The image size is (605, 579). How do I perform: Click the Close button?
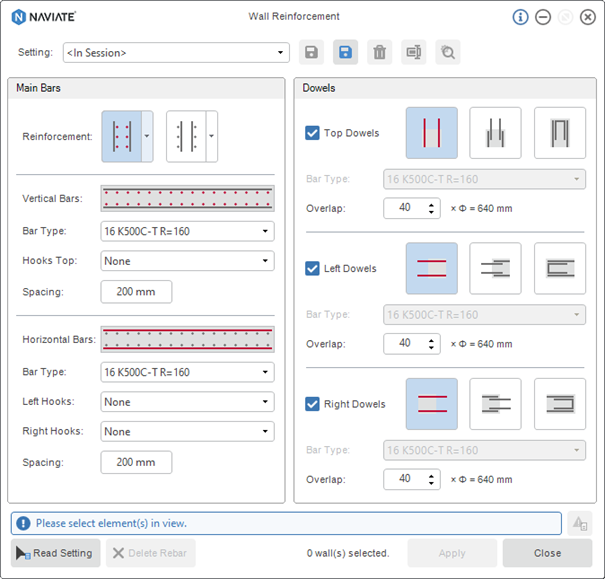coord(547,553)
